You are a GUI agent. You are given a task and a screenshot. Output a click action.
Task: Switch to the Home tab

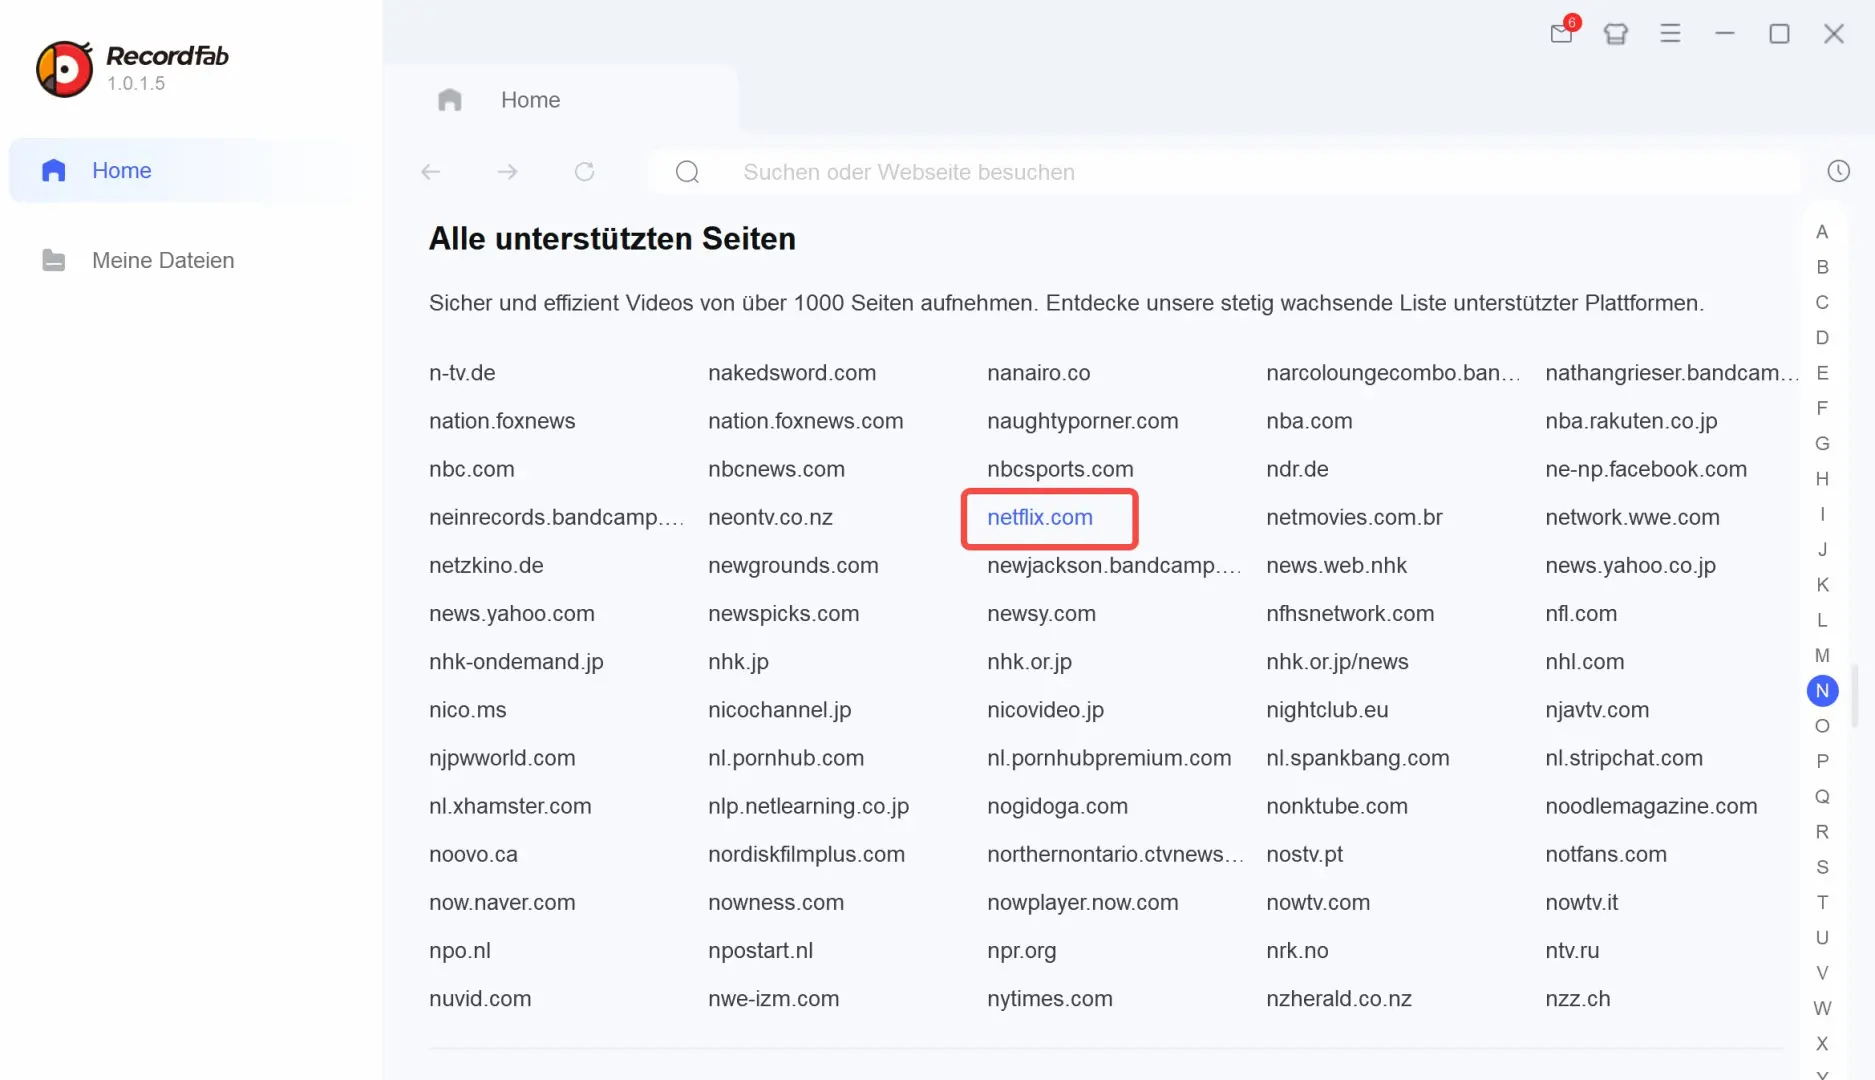pos(560,100)
